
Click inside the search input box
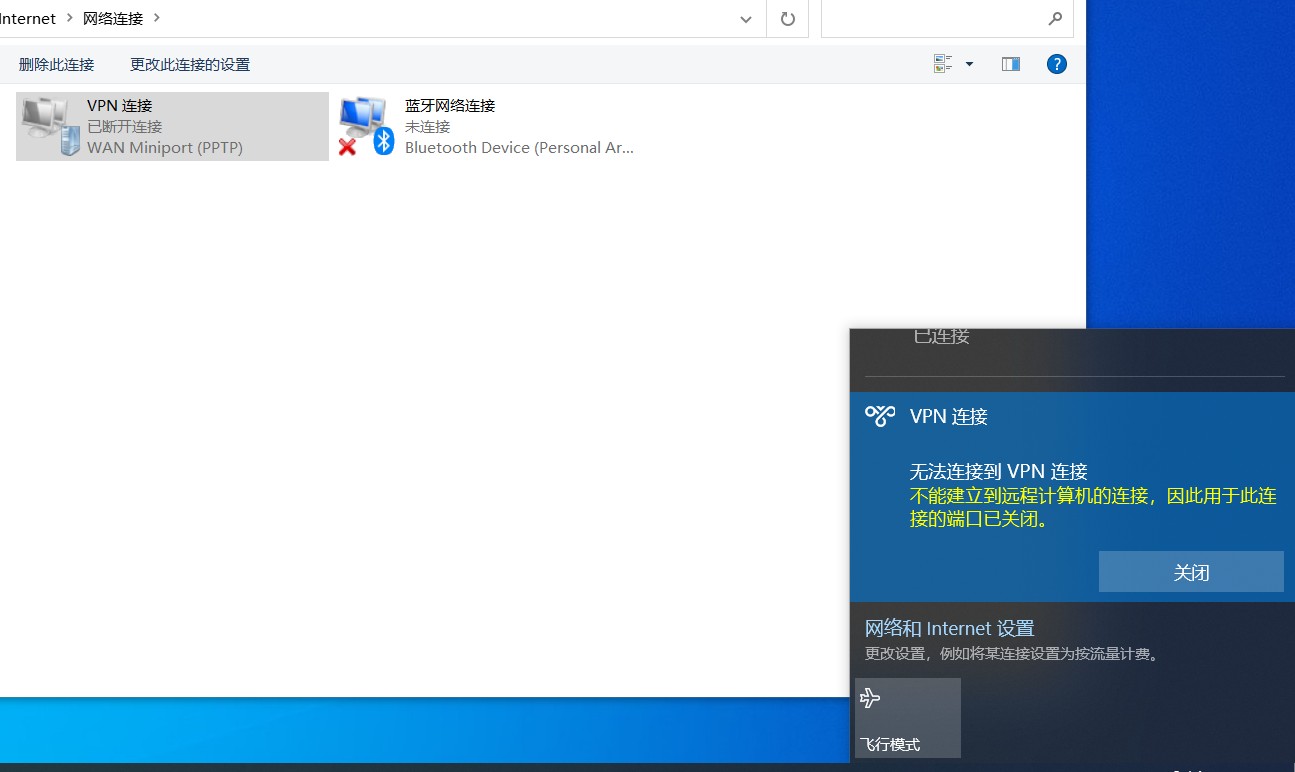[930, 19]
